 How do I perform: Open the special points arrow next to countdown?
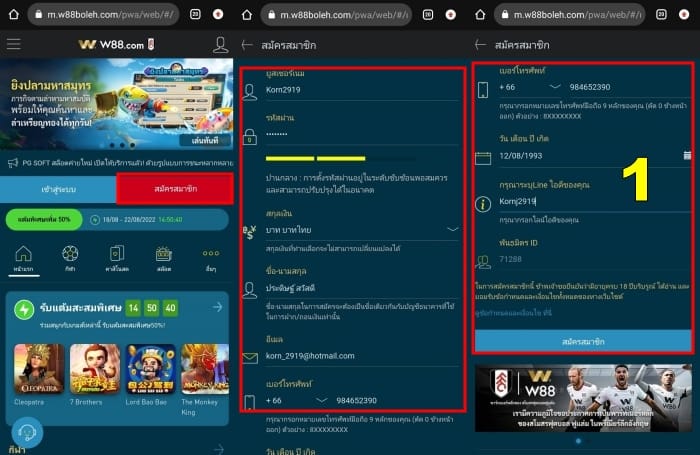click(217, 307)
